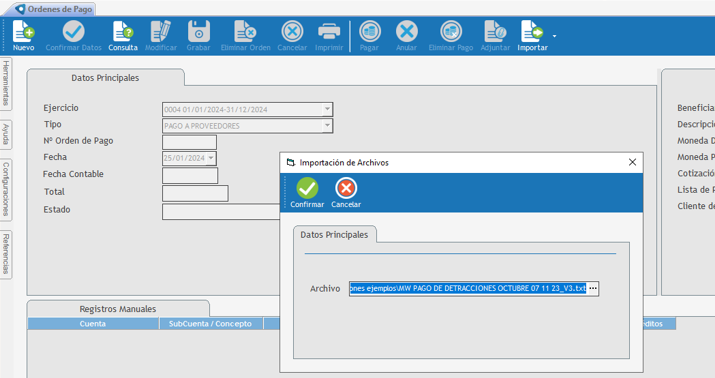Open the Fecha date picker dropdown
715x378 pixels.
click(x=211, y=158)
